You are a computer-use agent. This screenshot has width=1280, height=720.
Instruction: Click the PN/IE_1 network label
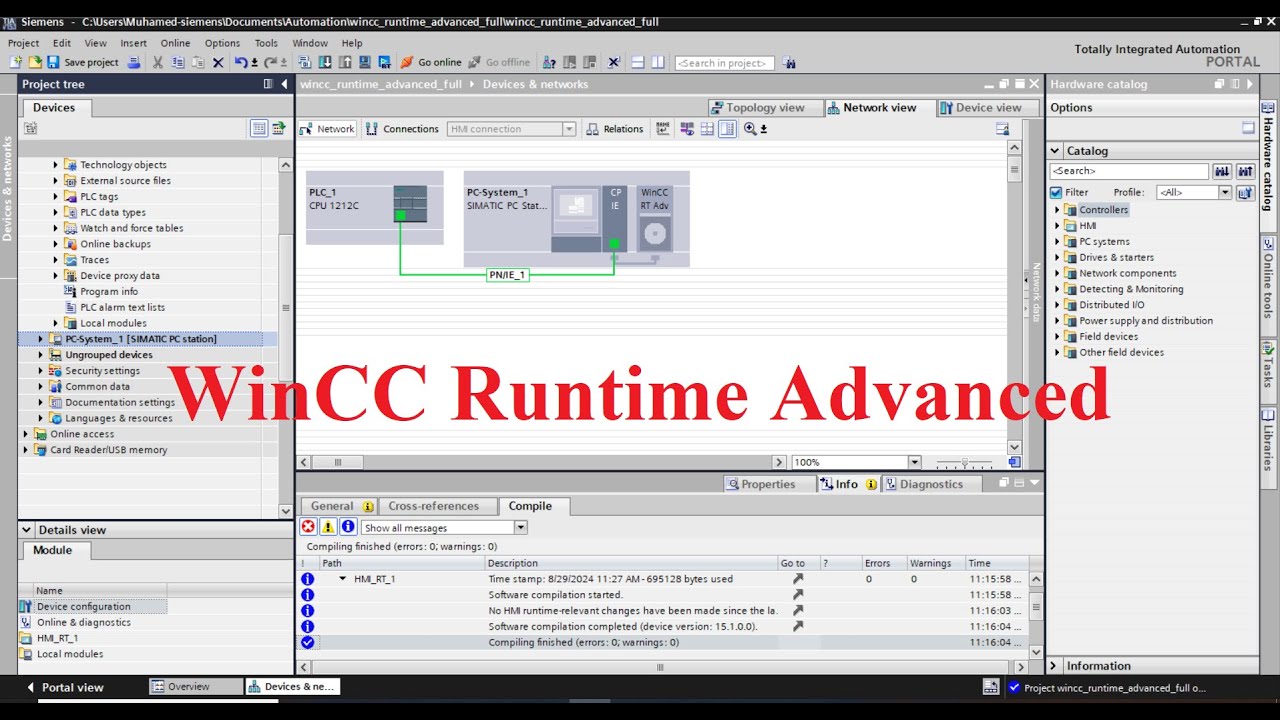click(x=507, y=275)
